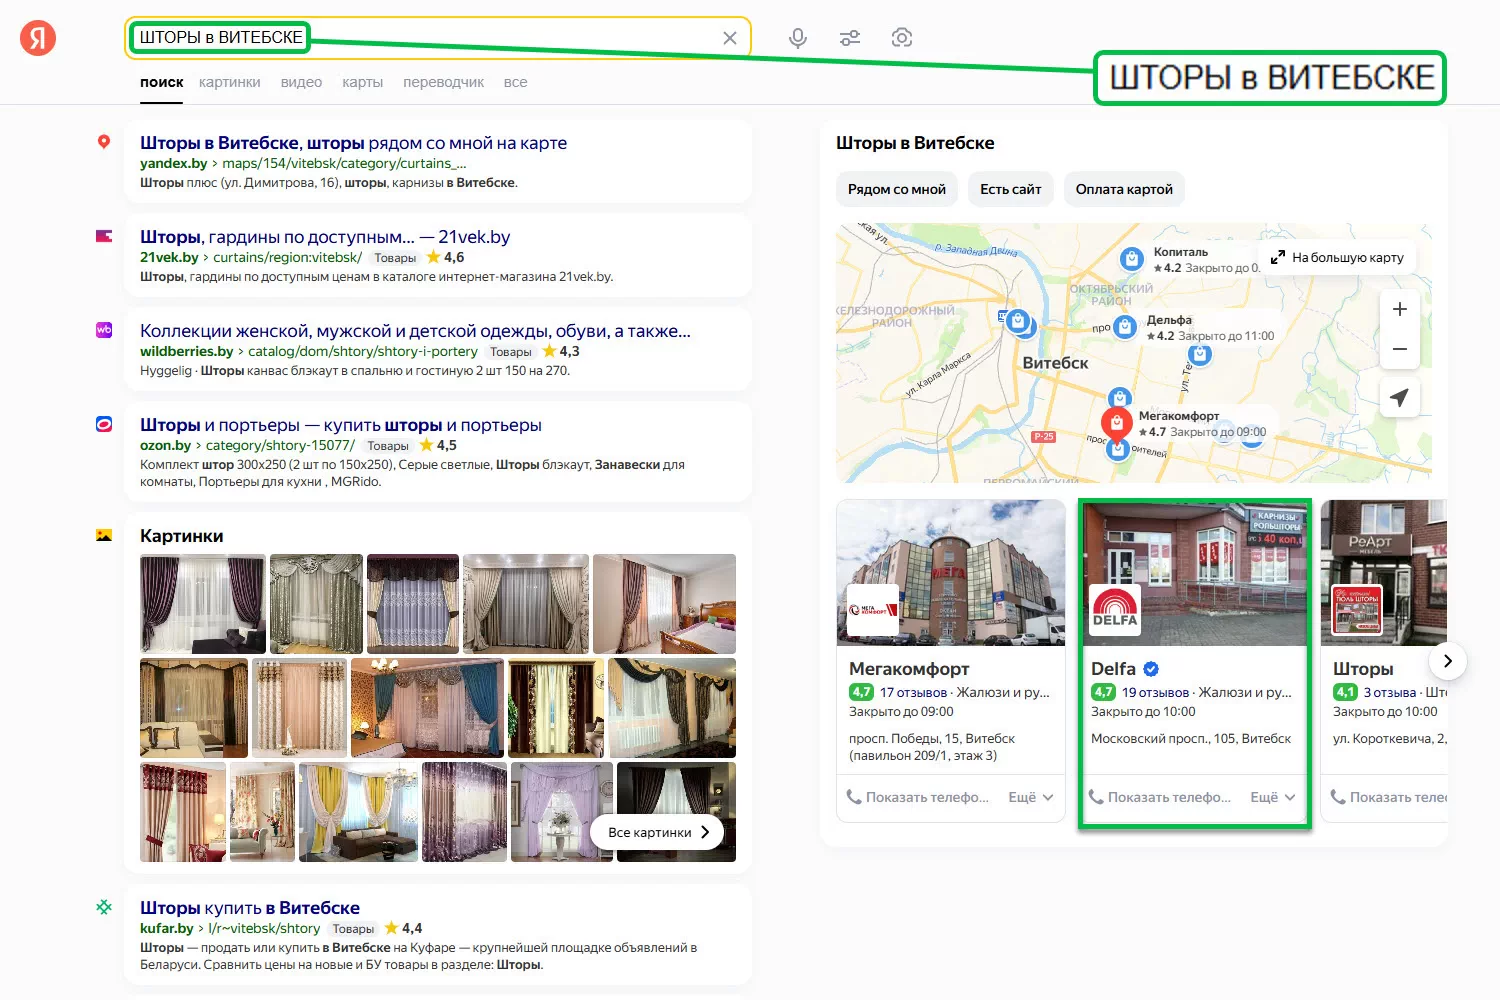Zoom out on the Vitebsk map
The width and height of the screenshot is (1500, 1000).
coord(1399,349)
